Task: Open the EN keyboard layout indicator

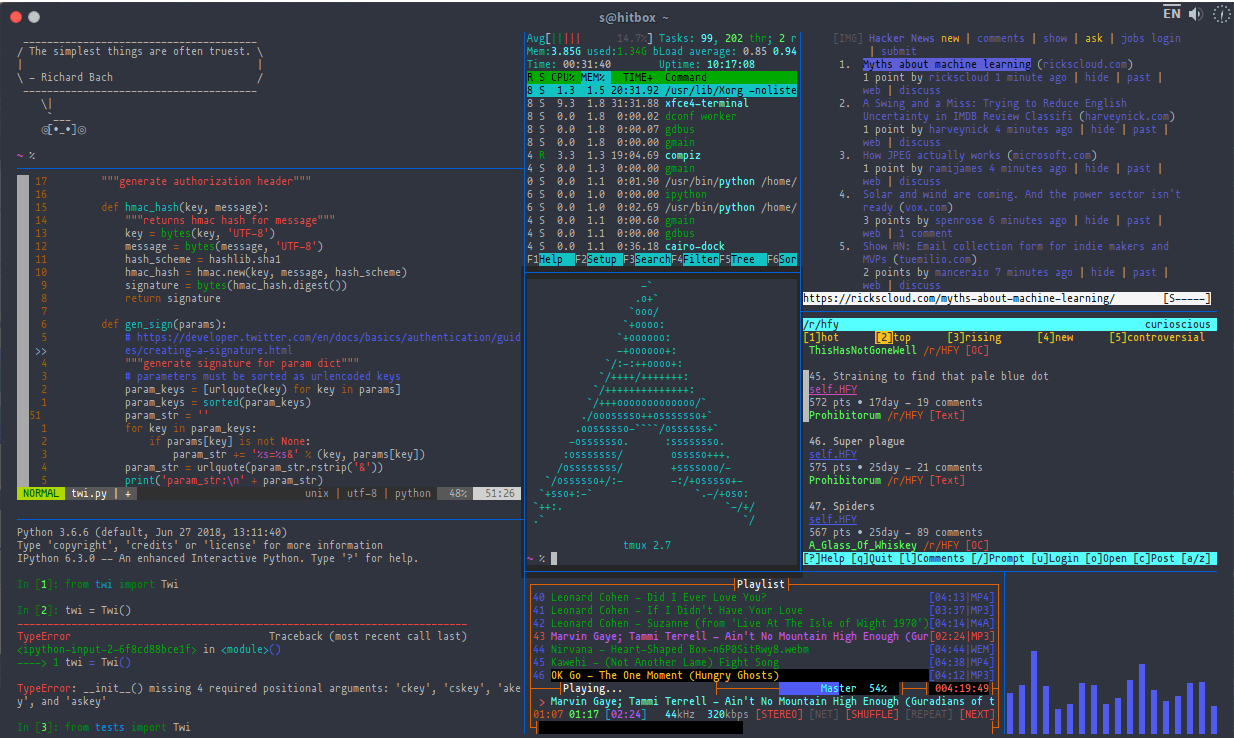Action: coord(1172,13)
